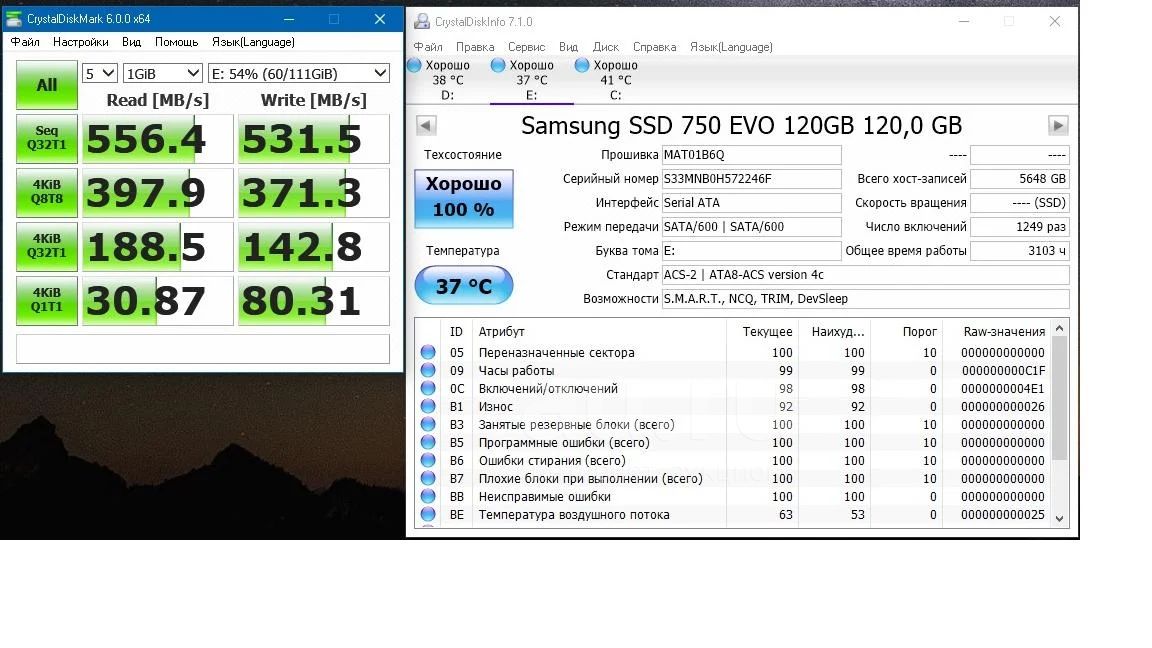Click status circle for attribute B7
Screen dimensions: 1152x648
point(428,478)
